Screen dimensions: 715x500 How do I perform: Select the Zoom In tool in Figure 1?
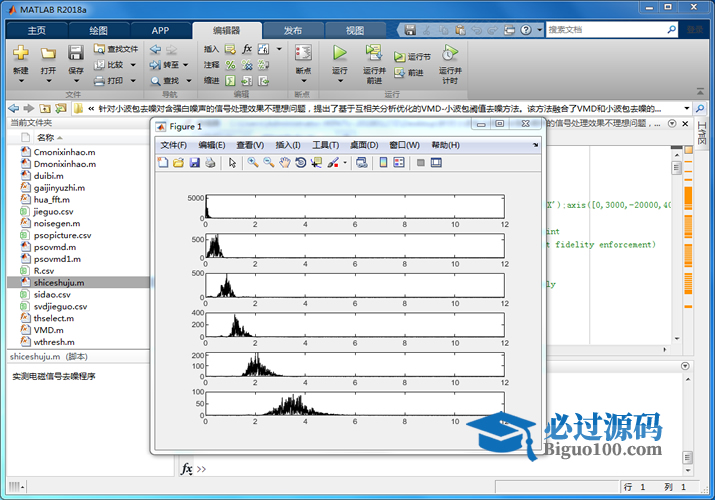point(253,163)
